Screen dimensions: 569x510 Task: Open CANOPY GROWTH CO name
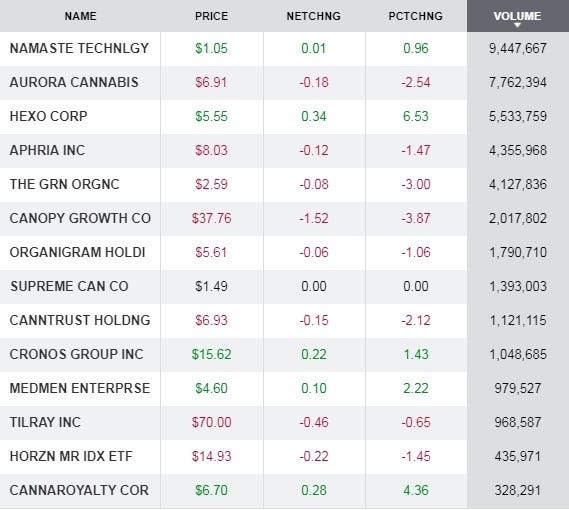point(80,218)
